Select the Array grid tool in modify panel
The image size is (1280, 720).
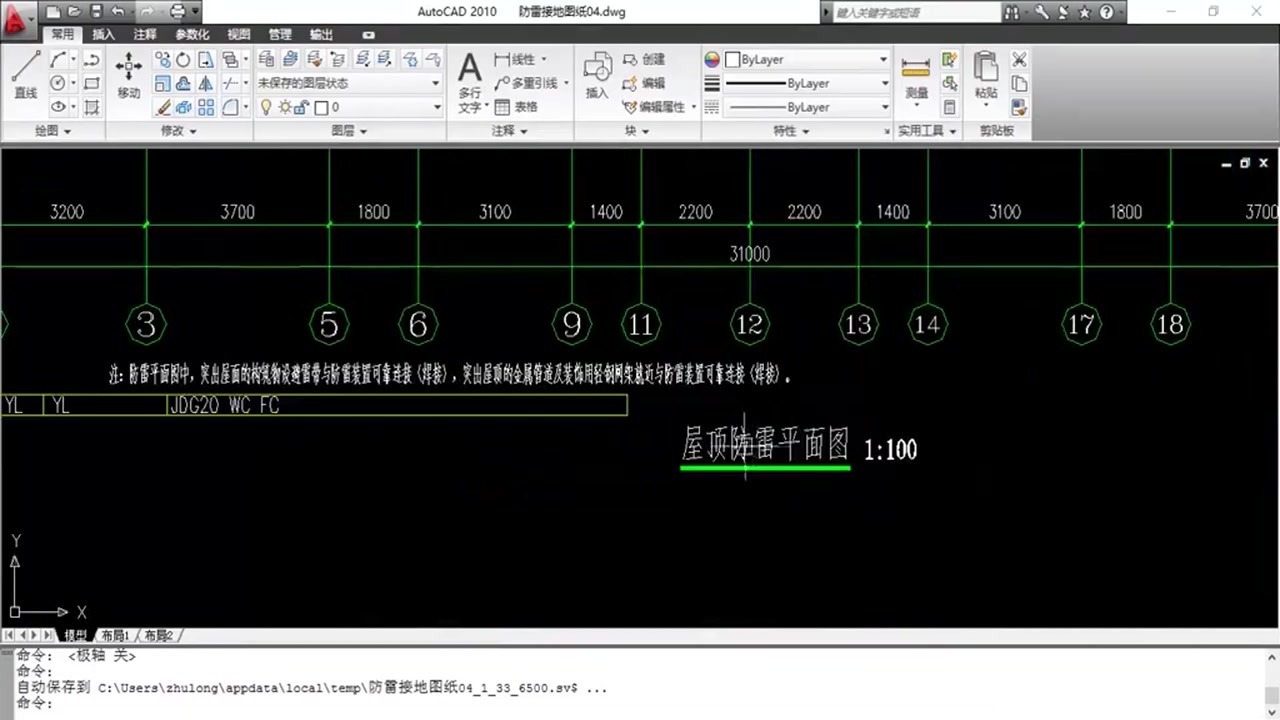[x=206, y=107]
